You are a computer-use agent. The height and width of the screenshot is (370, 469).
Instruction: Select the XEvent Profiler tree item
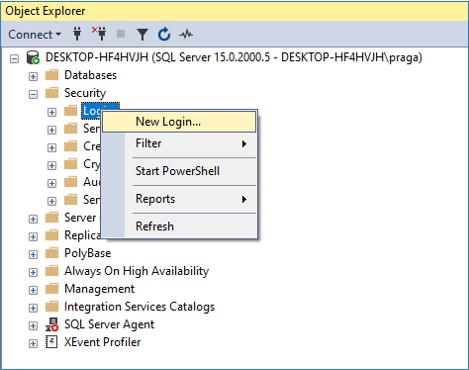pos(102,342)
